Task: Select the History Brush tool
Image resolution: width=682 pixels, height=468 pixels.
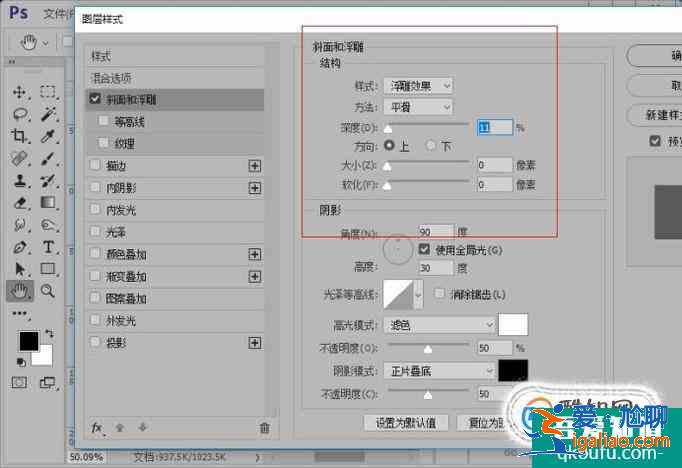Action: pos(48,181)
